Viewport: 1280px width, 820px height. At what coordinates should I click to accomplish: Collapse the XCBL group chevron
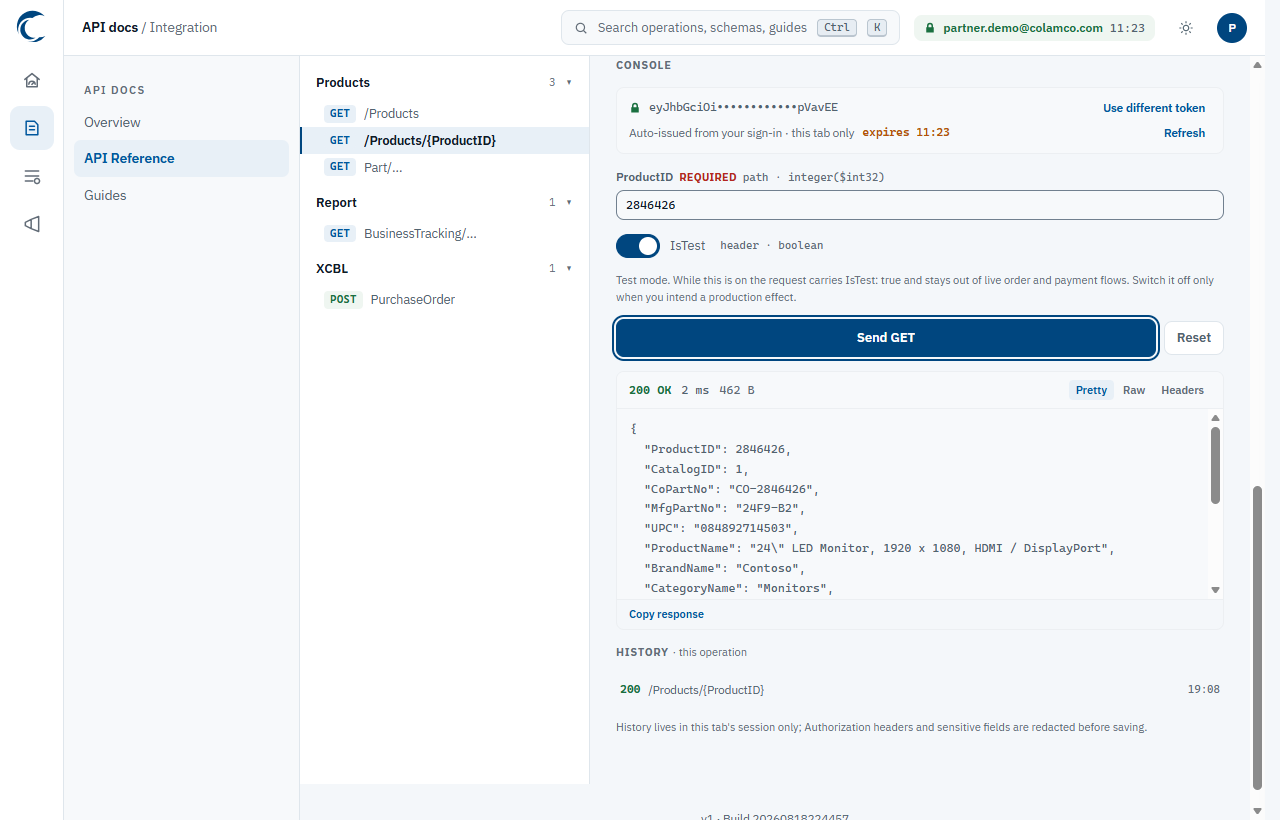point(569,269)
